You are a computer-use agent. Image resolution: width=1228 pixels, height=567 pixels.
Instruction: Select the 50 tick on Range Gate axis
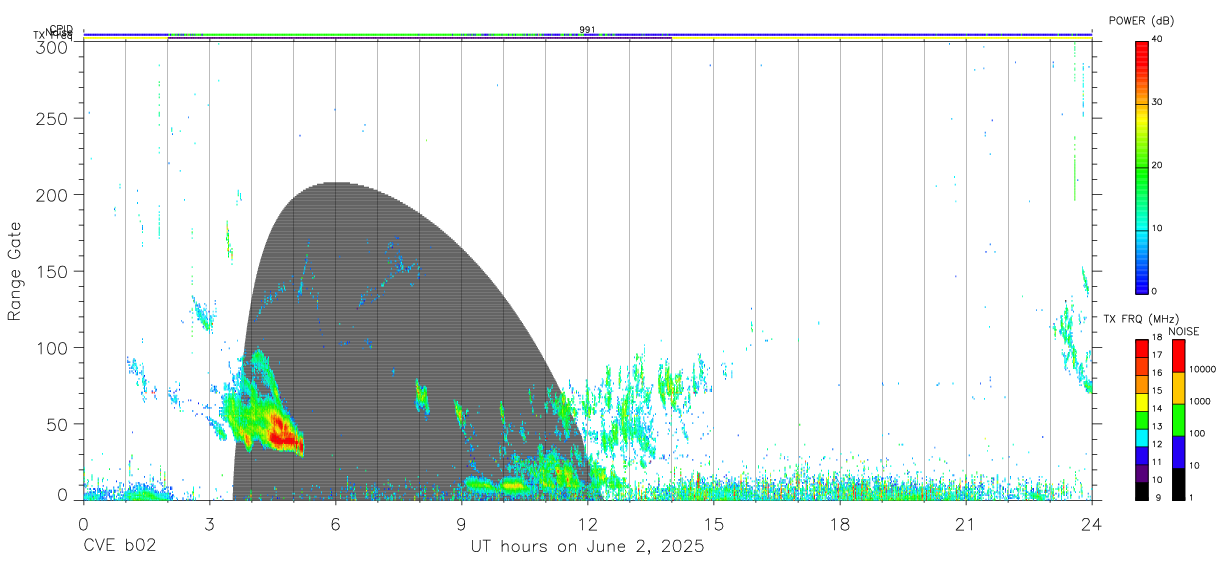(58, 424)
